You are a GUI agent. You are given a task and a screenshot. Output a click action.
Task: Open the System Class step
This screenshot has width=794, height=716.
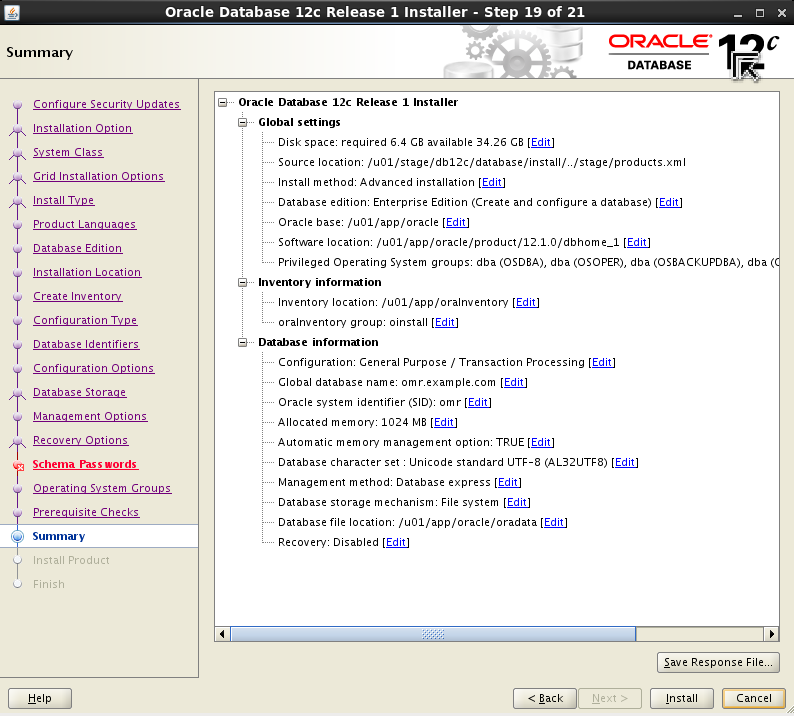pos(68,152)
